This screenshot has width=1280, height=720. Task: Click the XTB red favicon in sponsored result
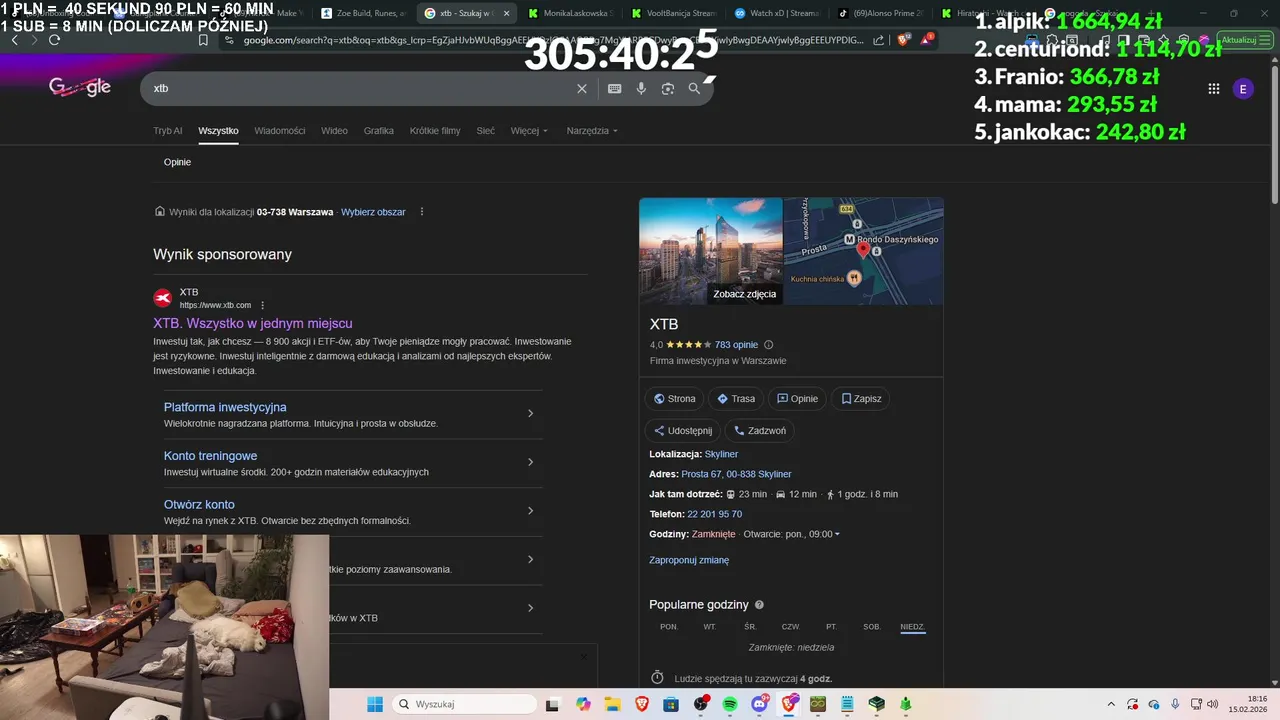[162, 298]
